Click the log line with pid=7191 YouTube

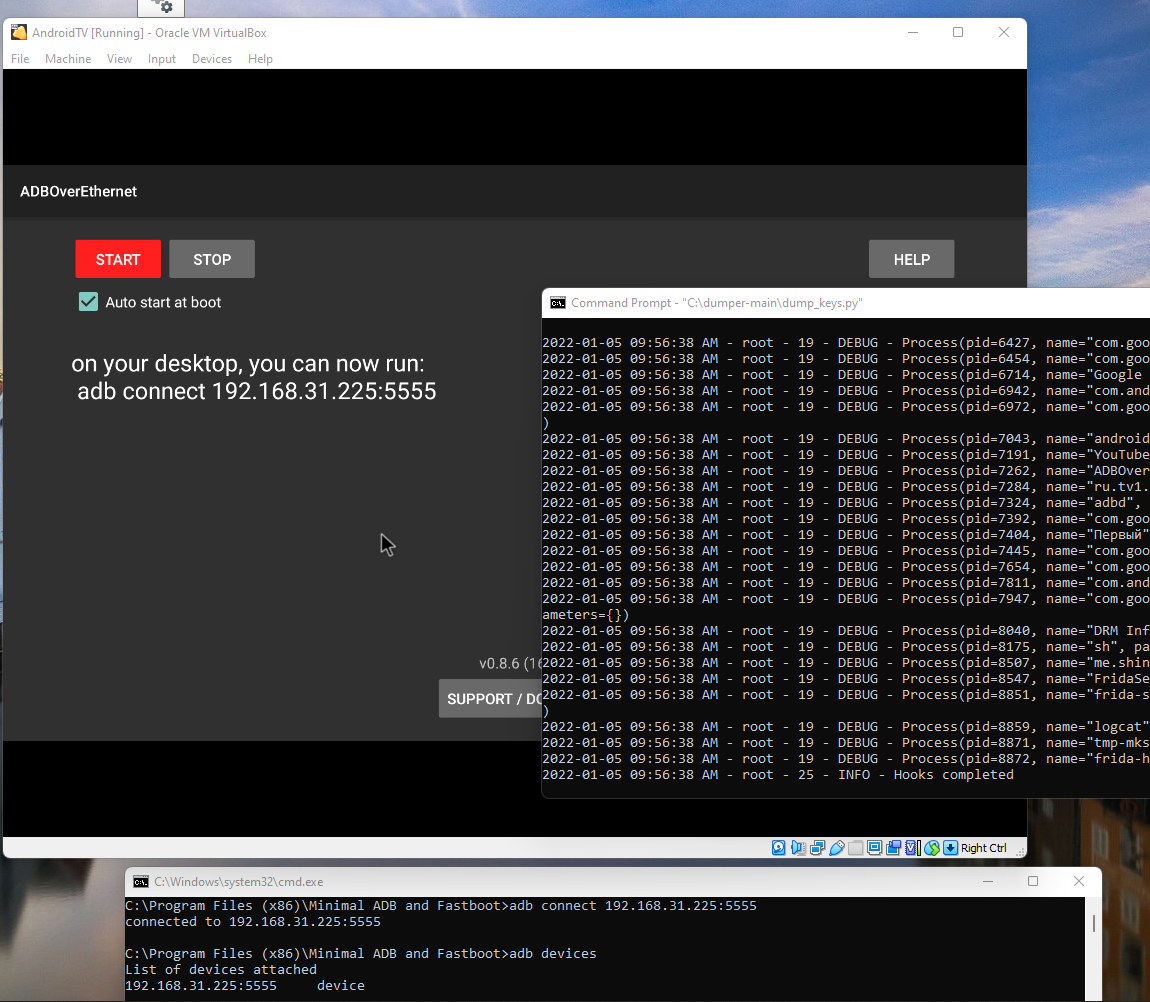click(846, 455)
